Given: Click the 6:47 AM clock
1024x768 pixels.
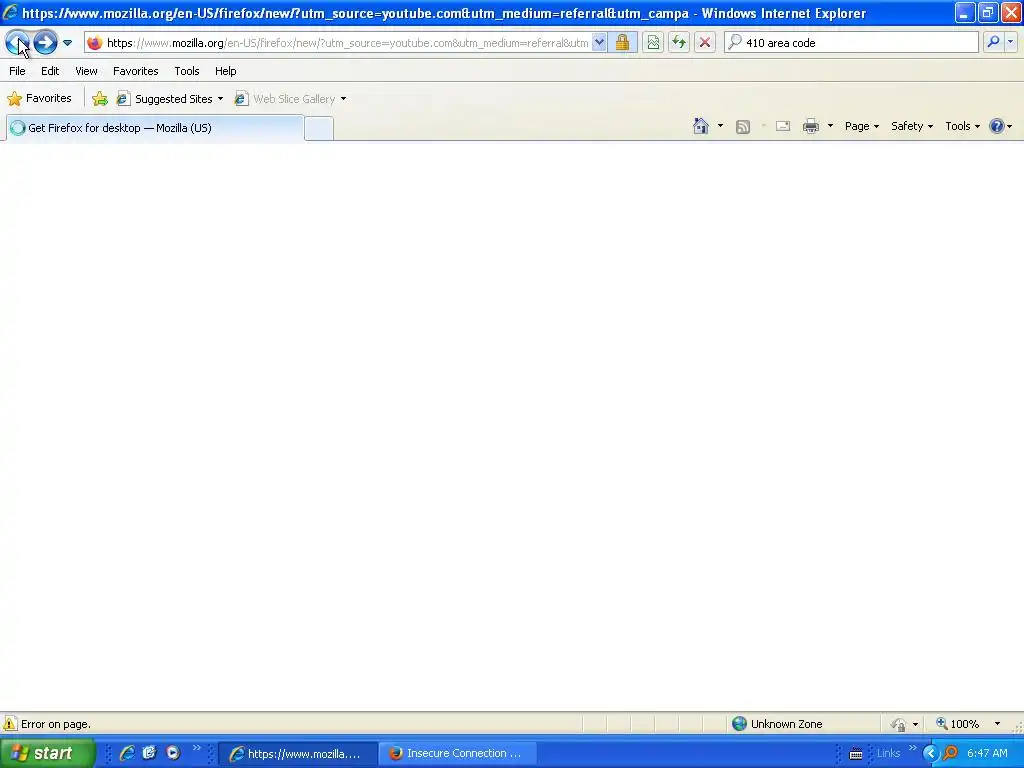Looking at the screenshot, I should 987,754.
